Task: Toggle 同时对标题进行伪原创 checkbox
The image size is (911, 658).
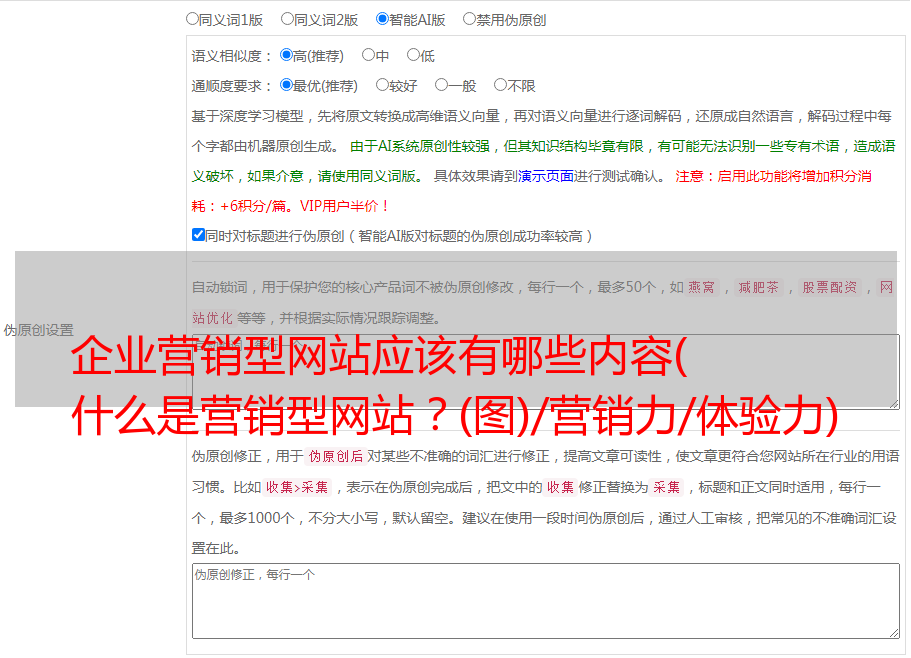Action: pos(198,235)
